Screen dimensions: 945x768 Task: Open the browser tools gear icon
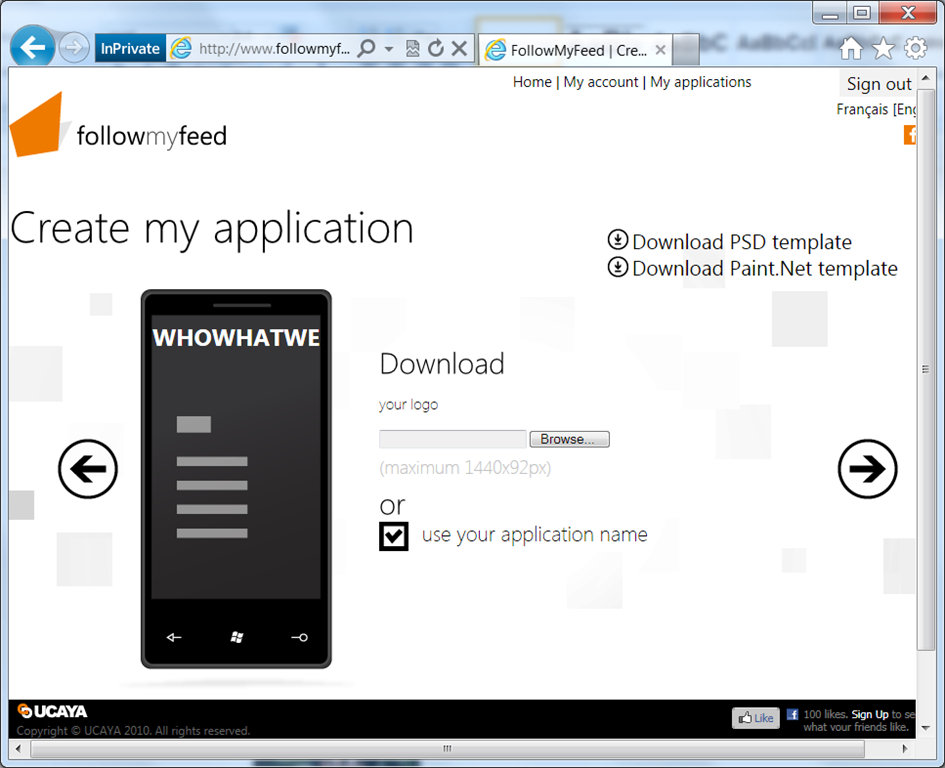tap(915, 48)
